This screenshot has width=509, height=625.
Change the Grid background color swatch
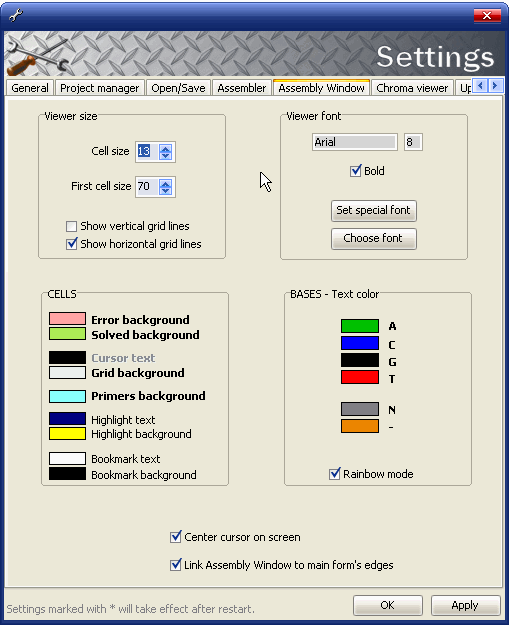point(67,372)
